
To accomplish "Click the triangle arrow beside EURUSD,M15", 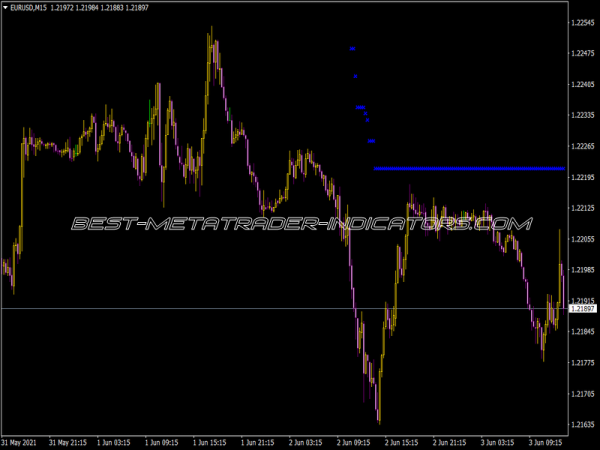I will tap(6, 8).
